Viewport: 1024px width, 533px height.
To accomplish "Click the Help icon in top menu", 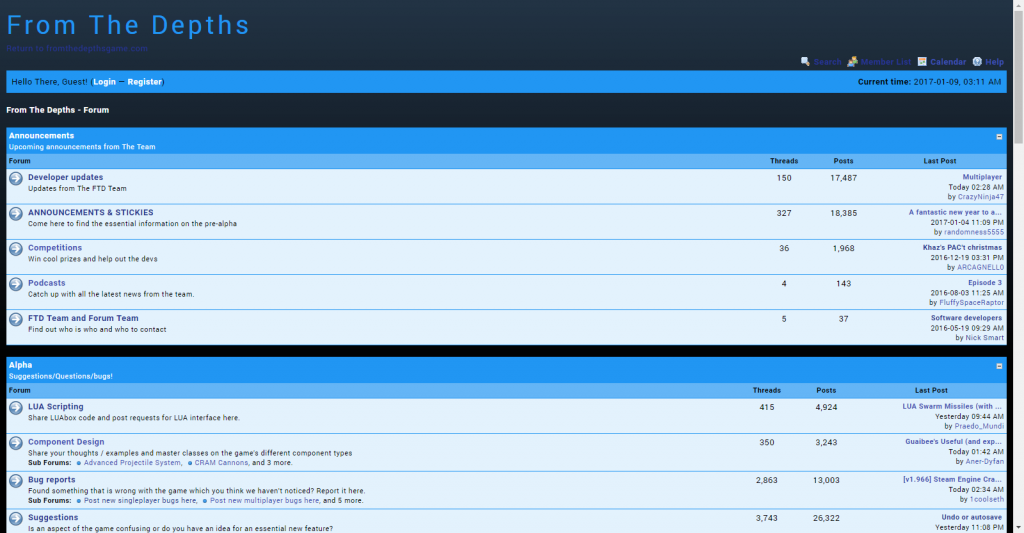I will coord(977,61).
